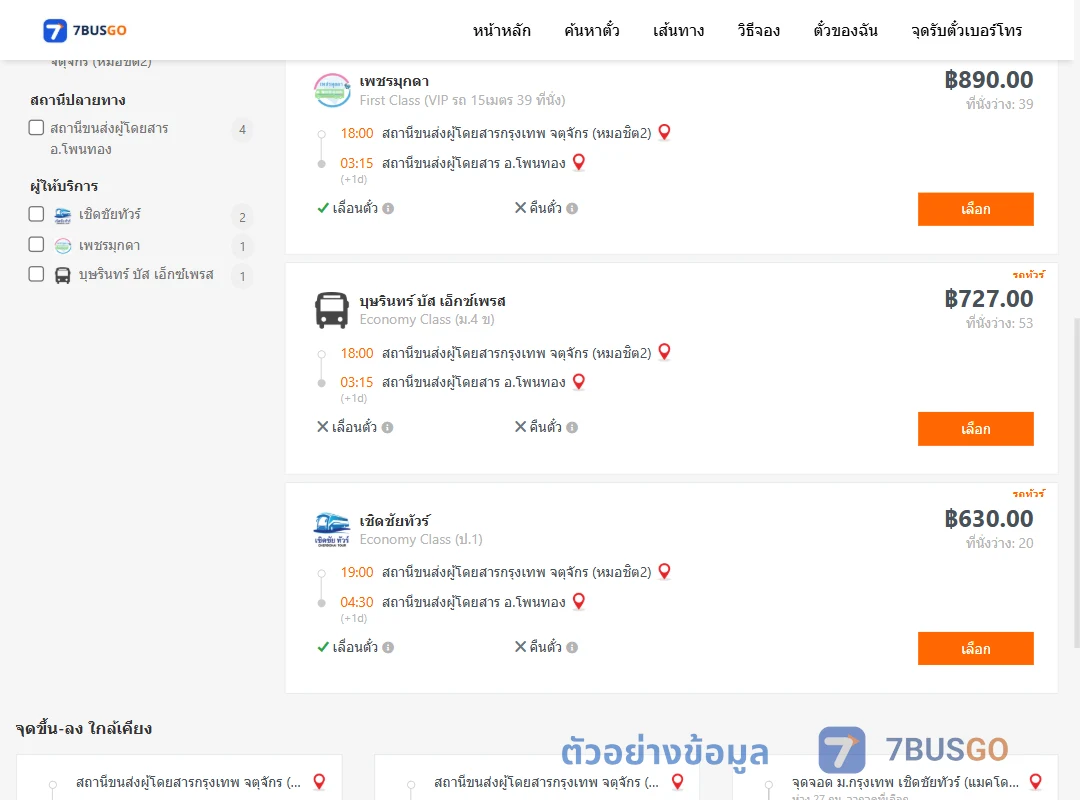Click the ผู้ให้บริการ filter heading
Viewport: 1080px width, 800px height.
(64, 186)
